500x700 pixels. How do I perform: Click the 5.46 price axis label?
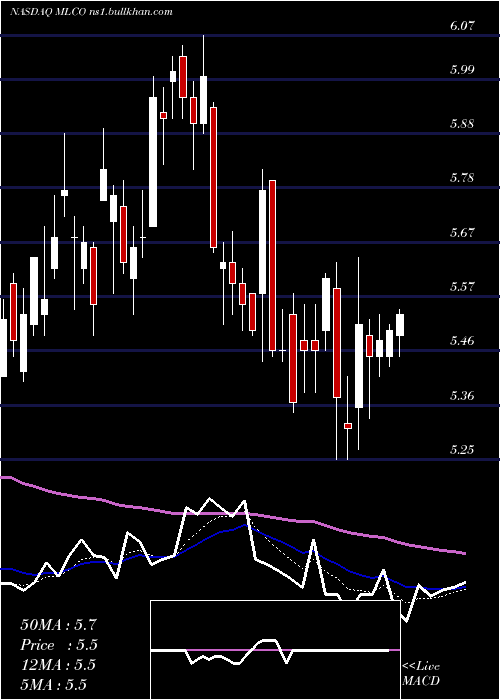(x=462, y=341)
